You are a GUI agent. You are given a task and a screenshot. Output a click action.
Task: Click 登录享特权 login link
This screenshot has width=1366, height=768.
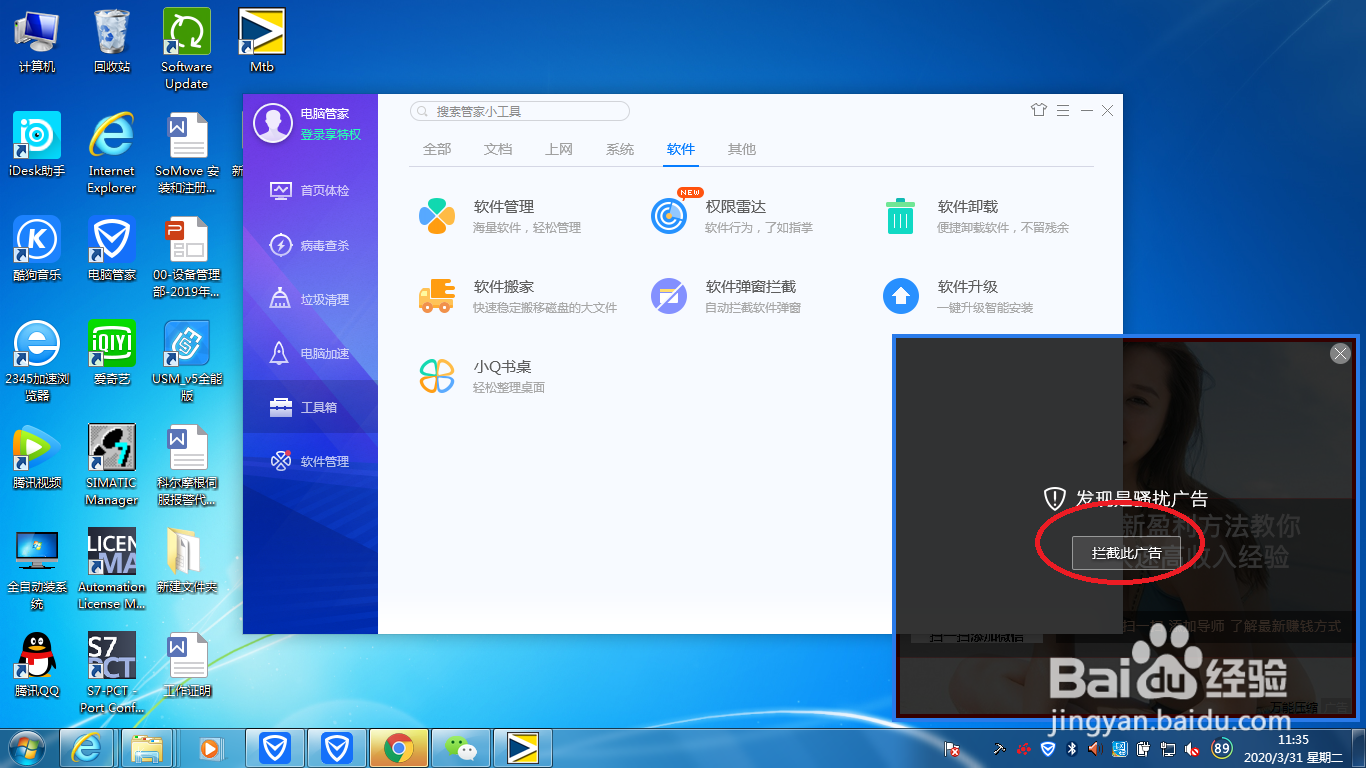(x=331, y=134)
